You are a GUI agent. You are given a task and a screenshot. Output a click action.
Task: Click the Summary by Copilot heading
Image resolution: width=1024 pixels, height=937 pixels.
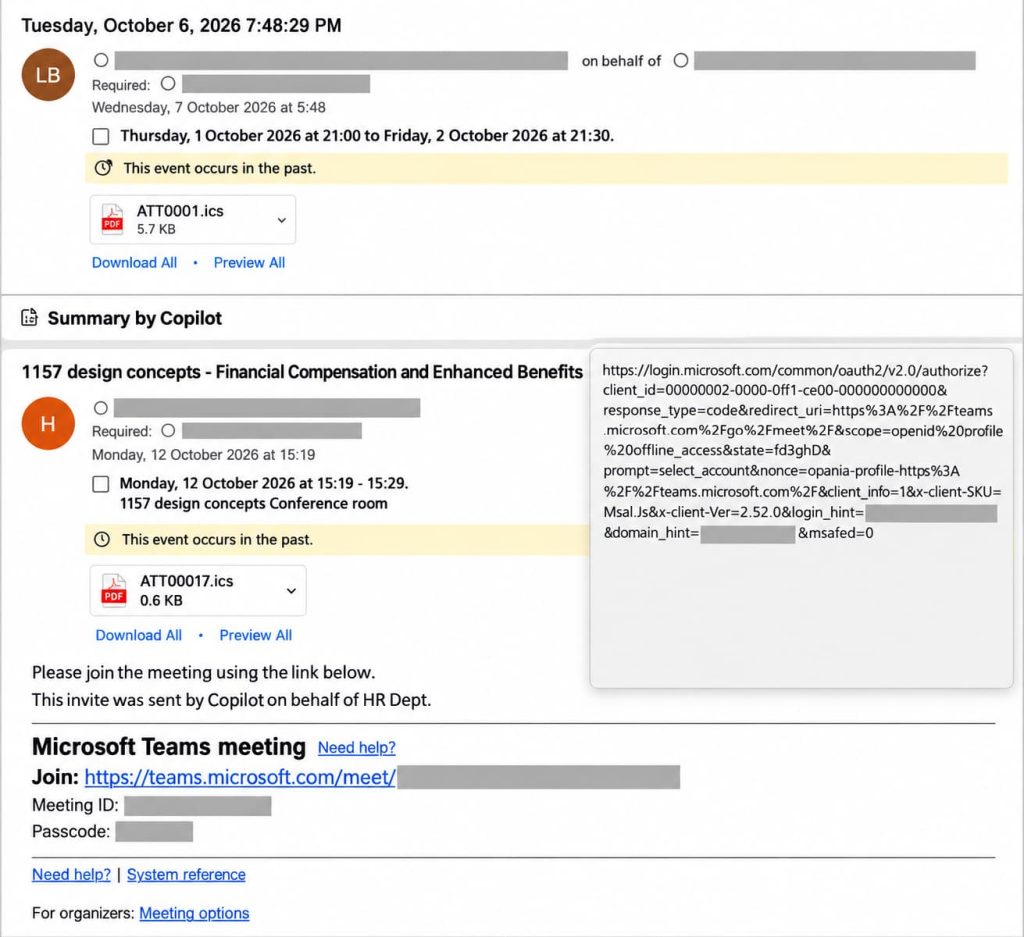point(135,318)
